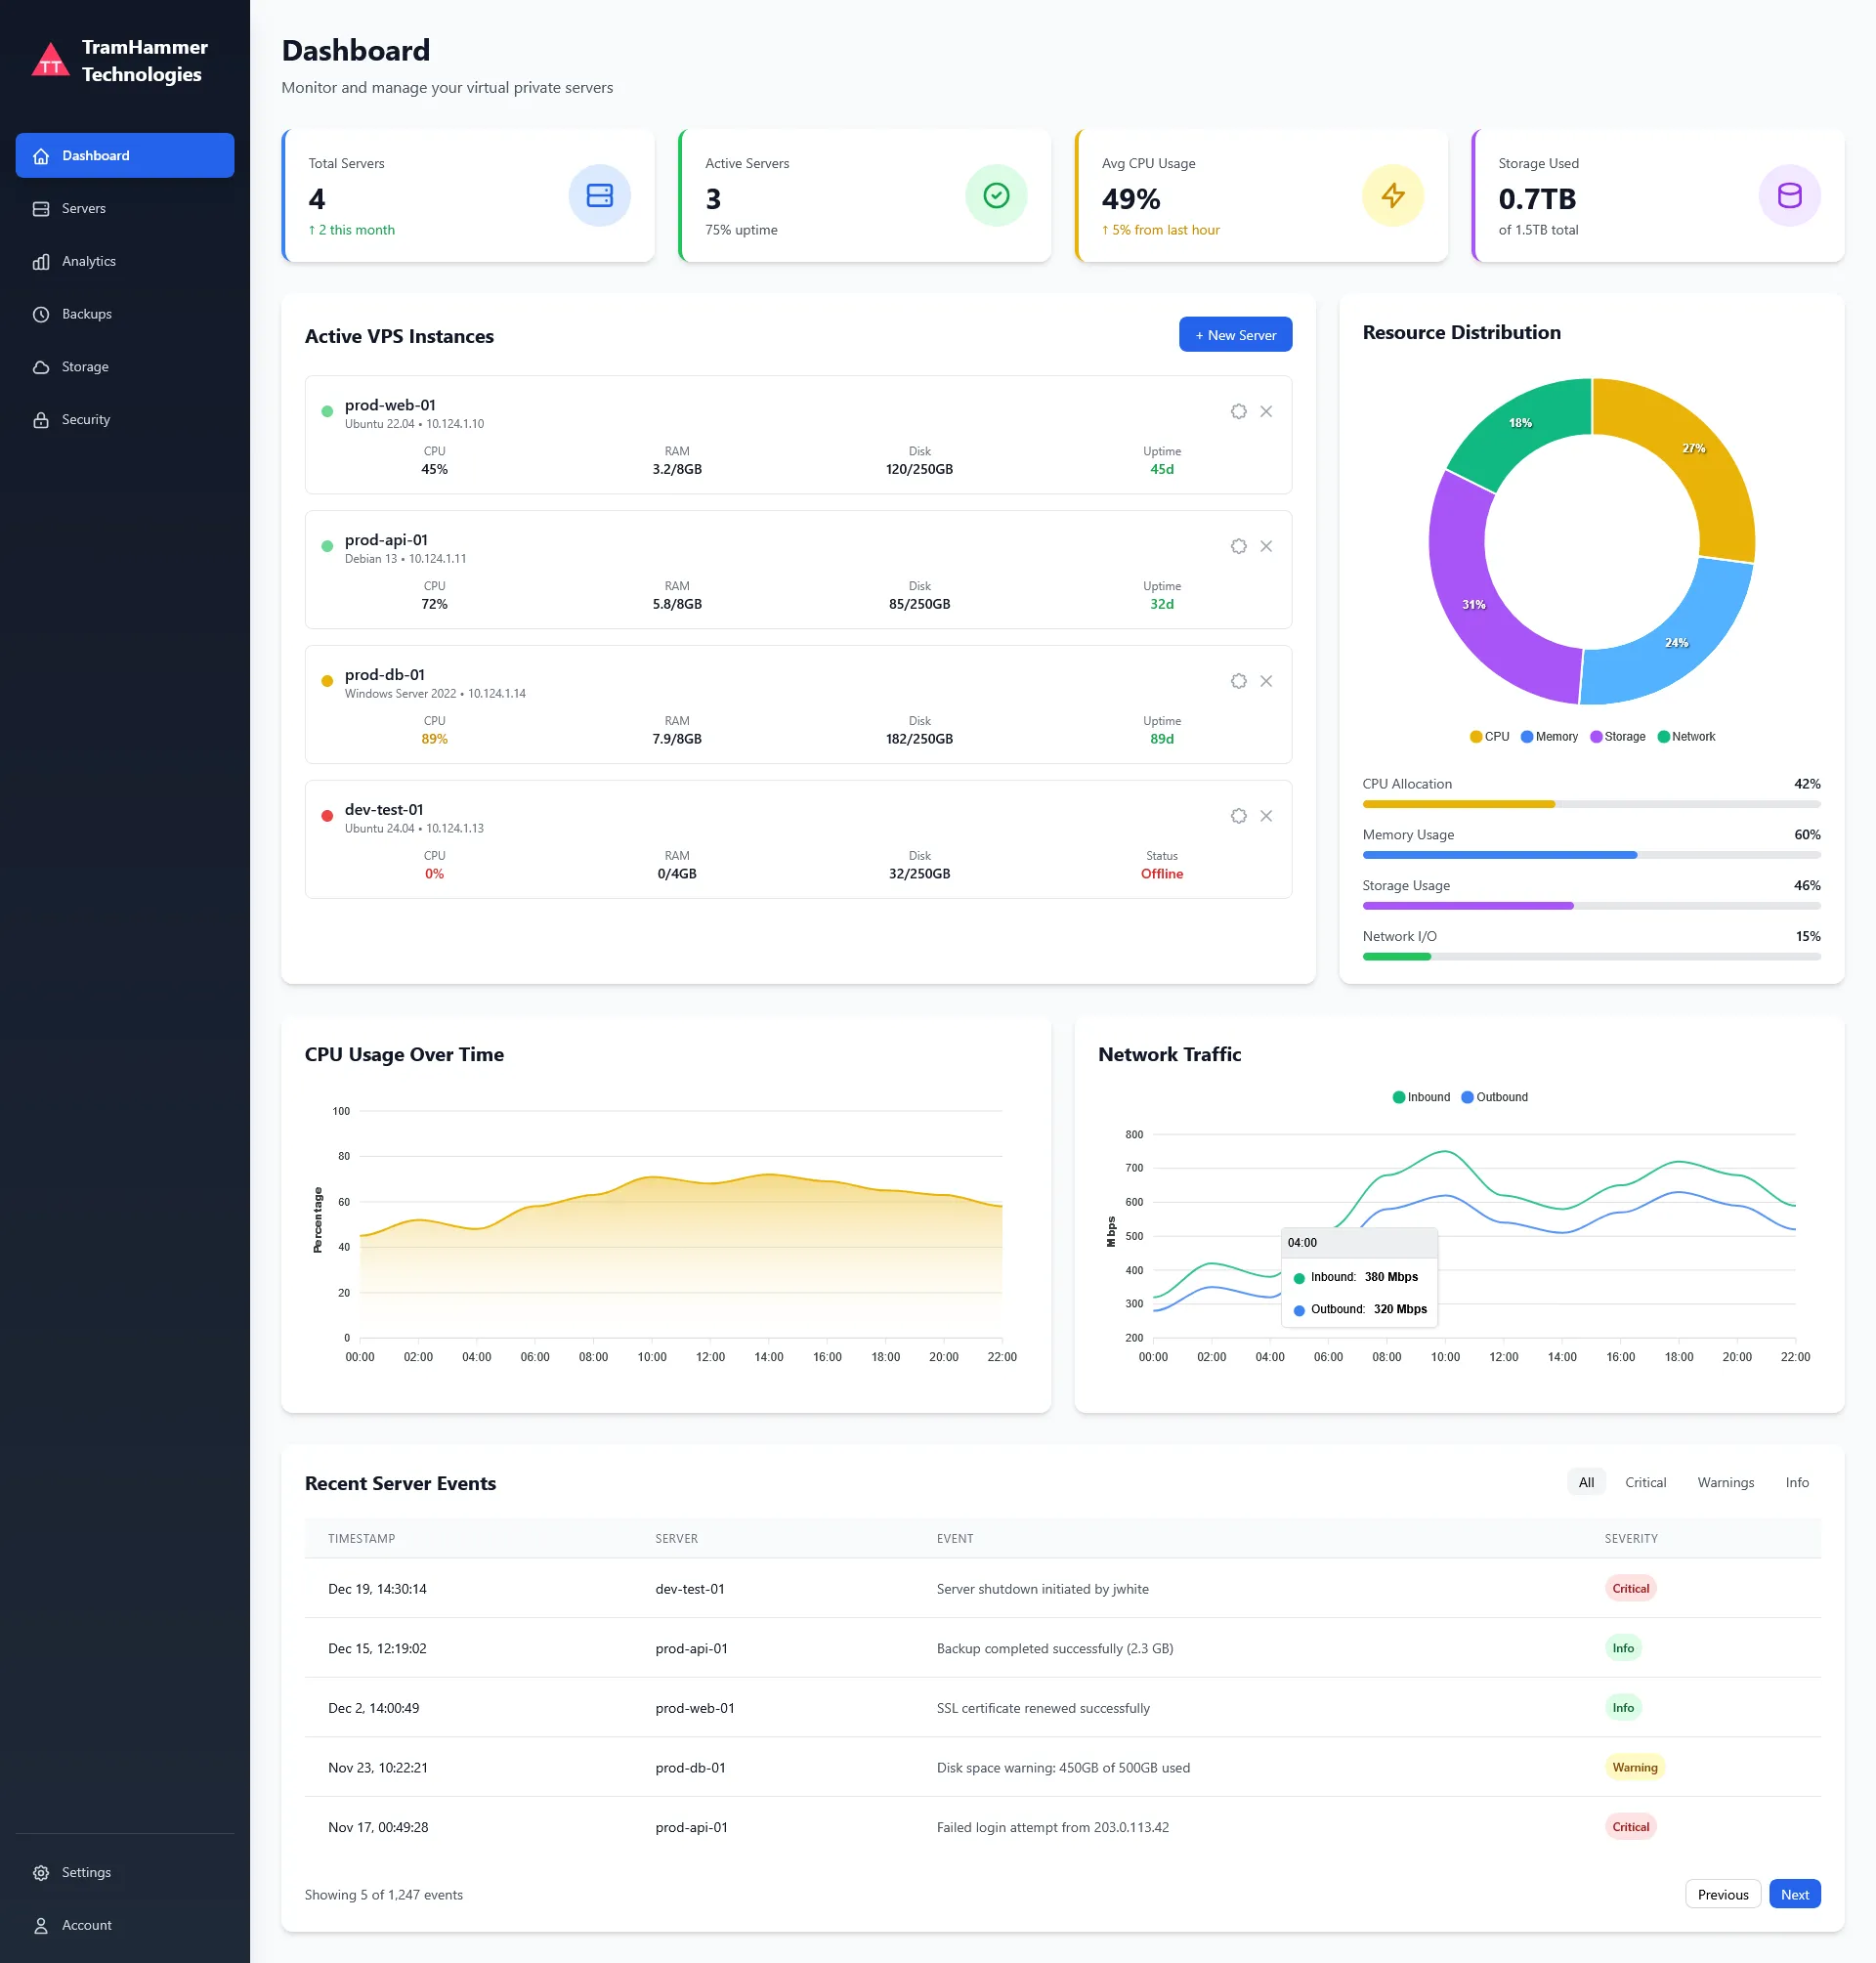Click the Memory Usage progress bar

1591,856
